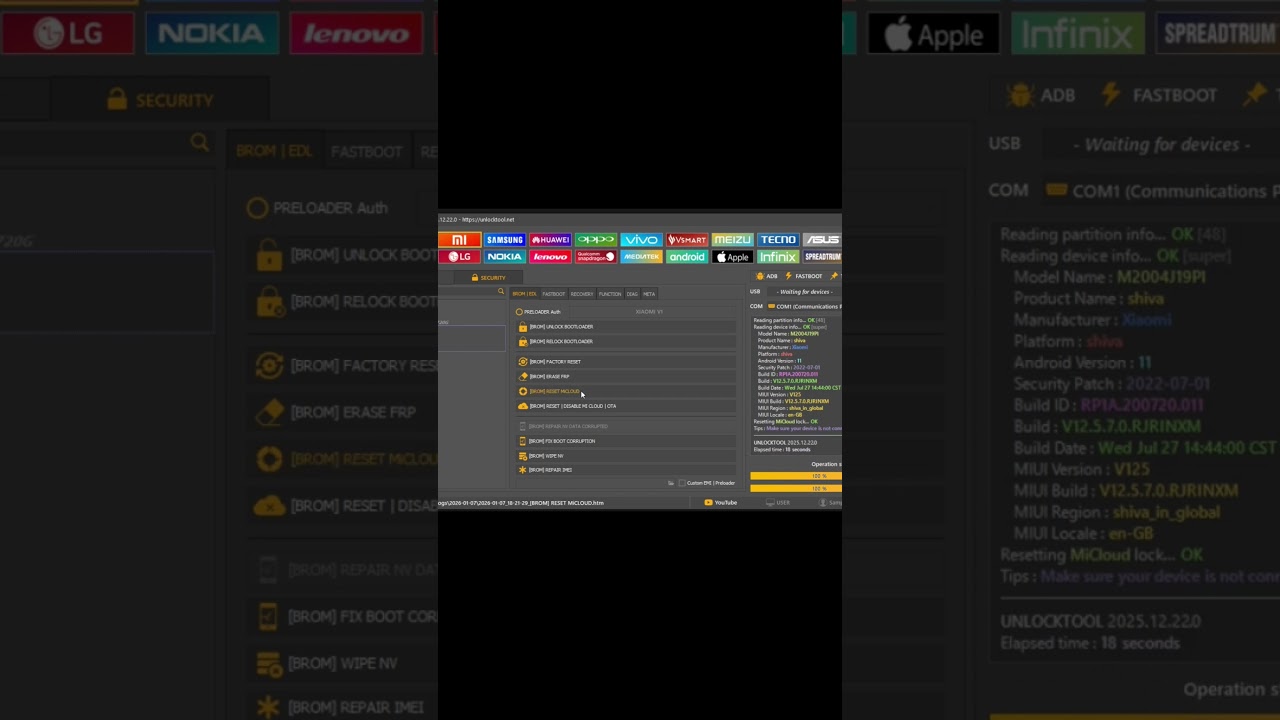This screenshot has width=1280, height=720.
Task: Click the upper 100 % progress bar
Action: tap(796, 476)
